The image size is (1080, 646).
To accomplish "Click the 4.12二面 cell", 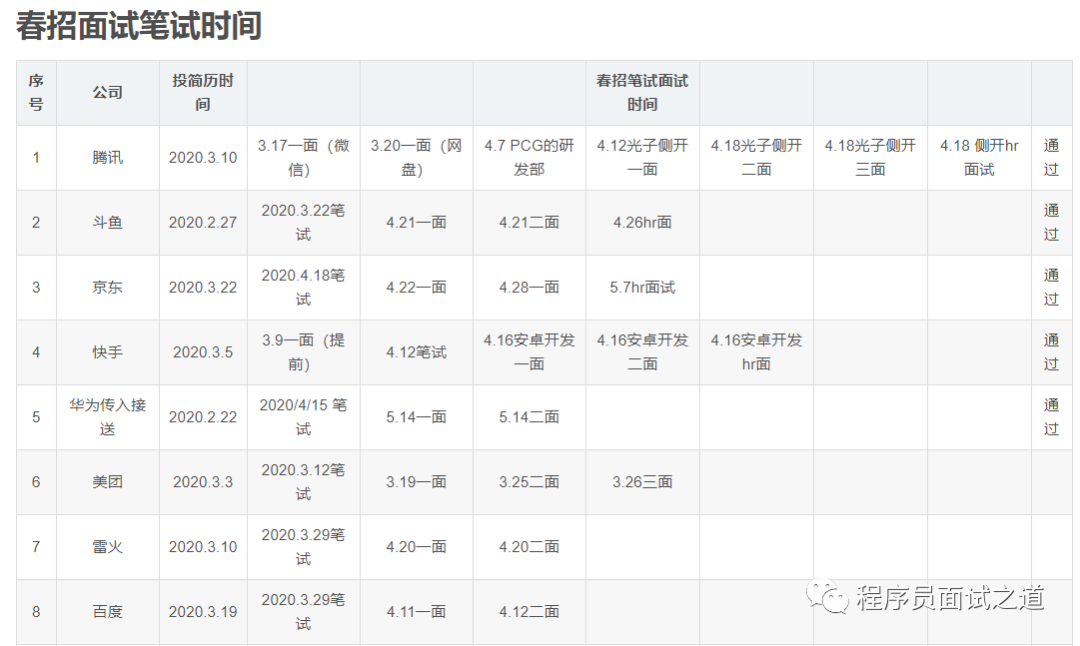I will coord(529,612).
